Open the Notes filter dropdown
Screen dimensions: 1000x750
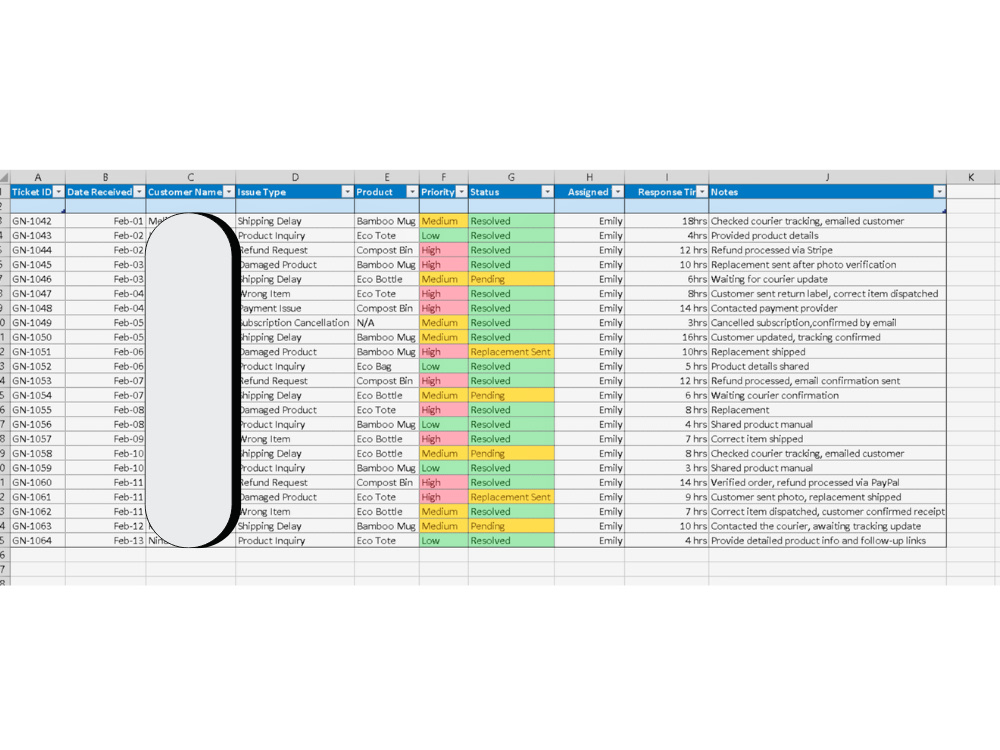pyautogui.click(x=939, y=192)
